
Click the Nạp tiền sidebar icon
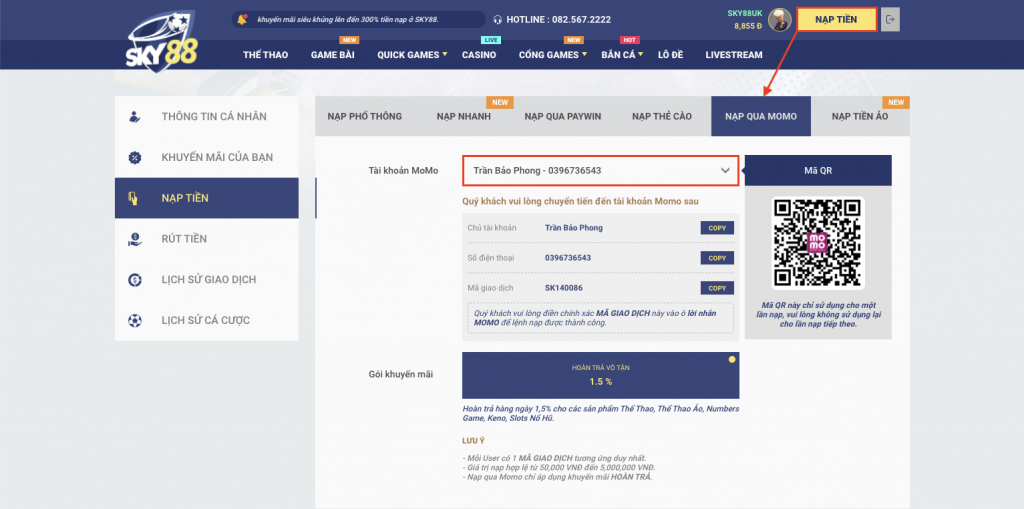pos(135,198)
